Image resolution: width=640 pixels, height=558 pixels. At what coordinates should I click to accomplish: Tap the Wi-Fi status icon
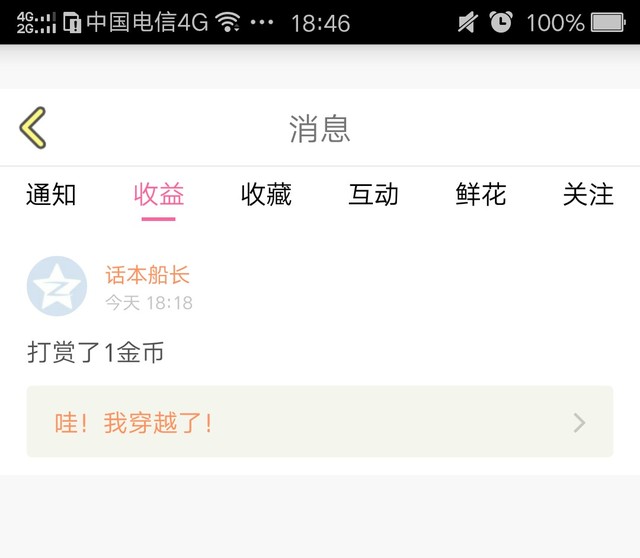tap(228, 22)
